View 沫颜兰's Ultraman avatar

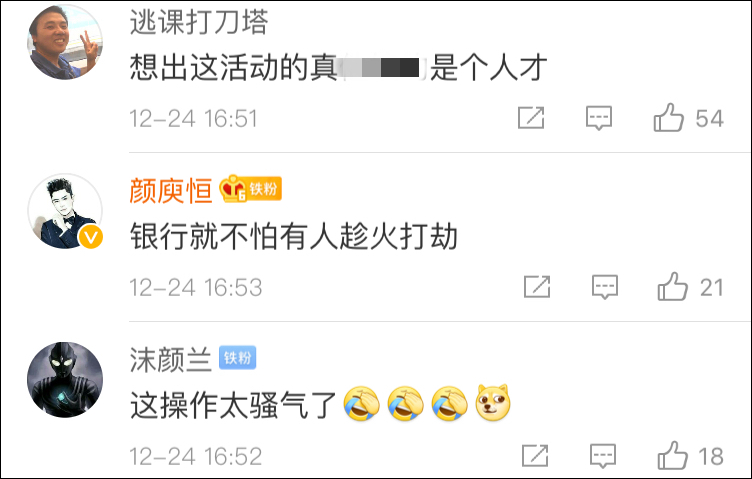click(65, 380)
